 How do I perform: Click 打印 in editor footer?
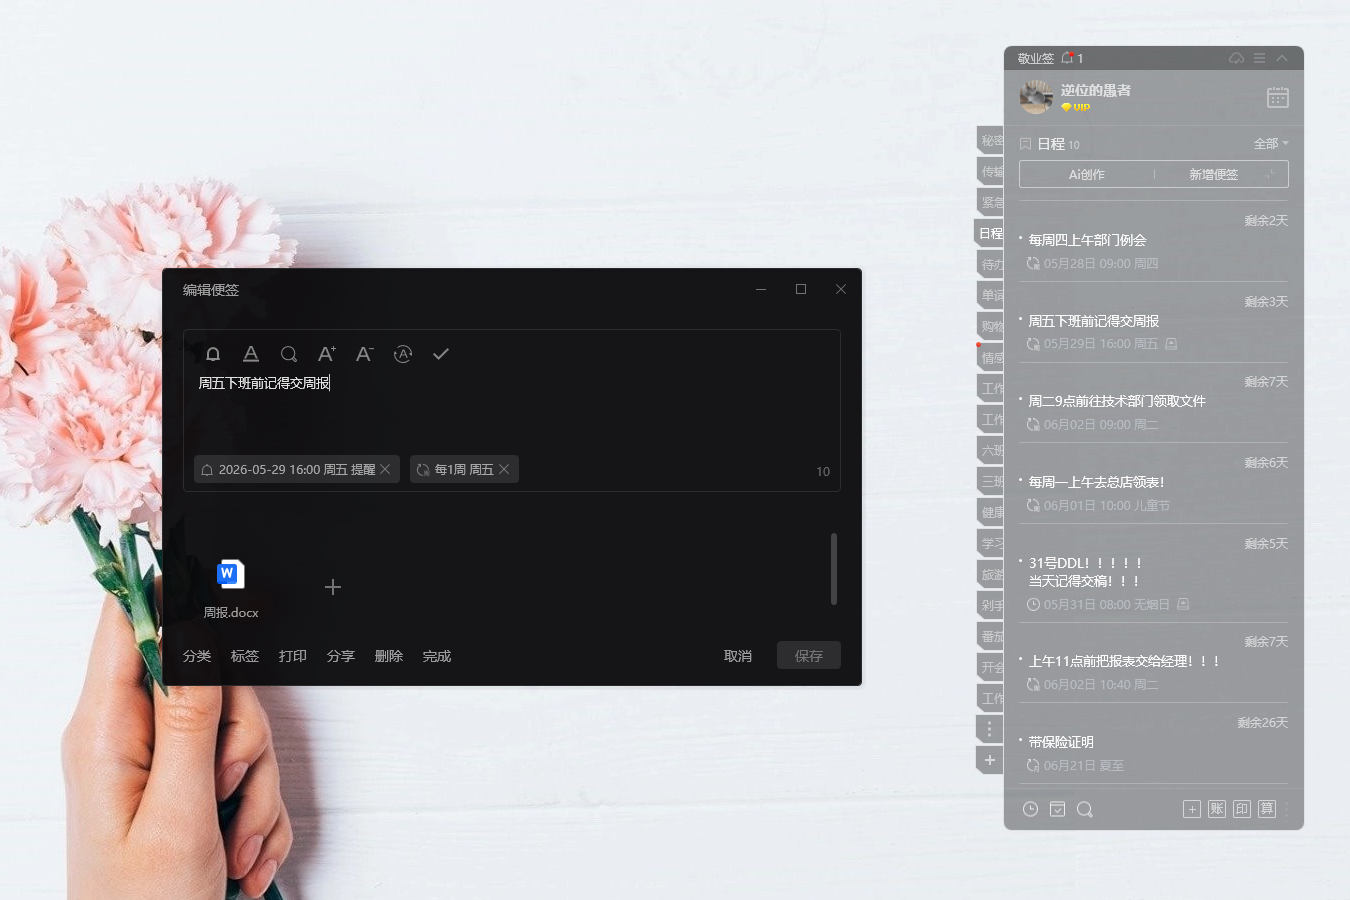tap(293, 656)
